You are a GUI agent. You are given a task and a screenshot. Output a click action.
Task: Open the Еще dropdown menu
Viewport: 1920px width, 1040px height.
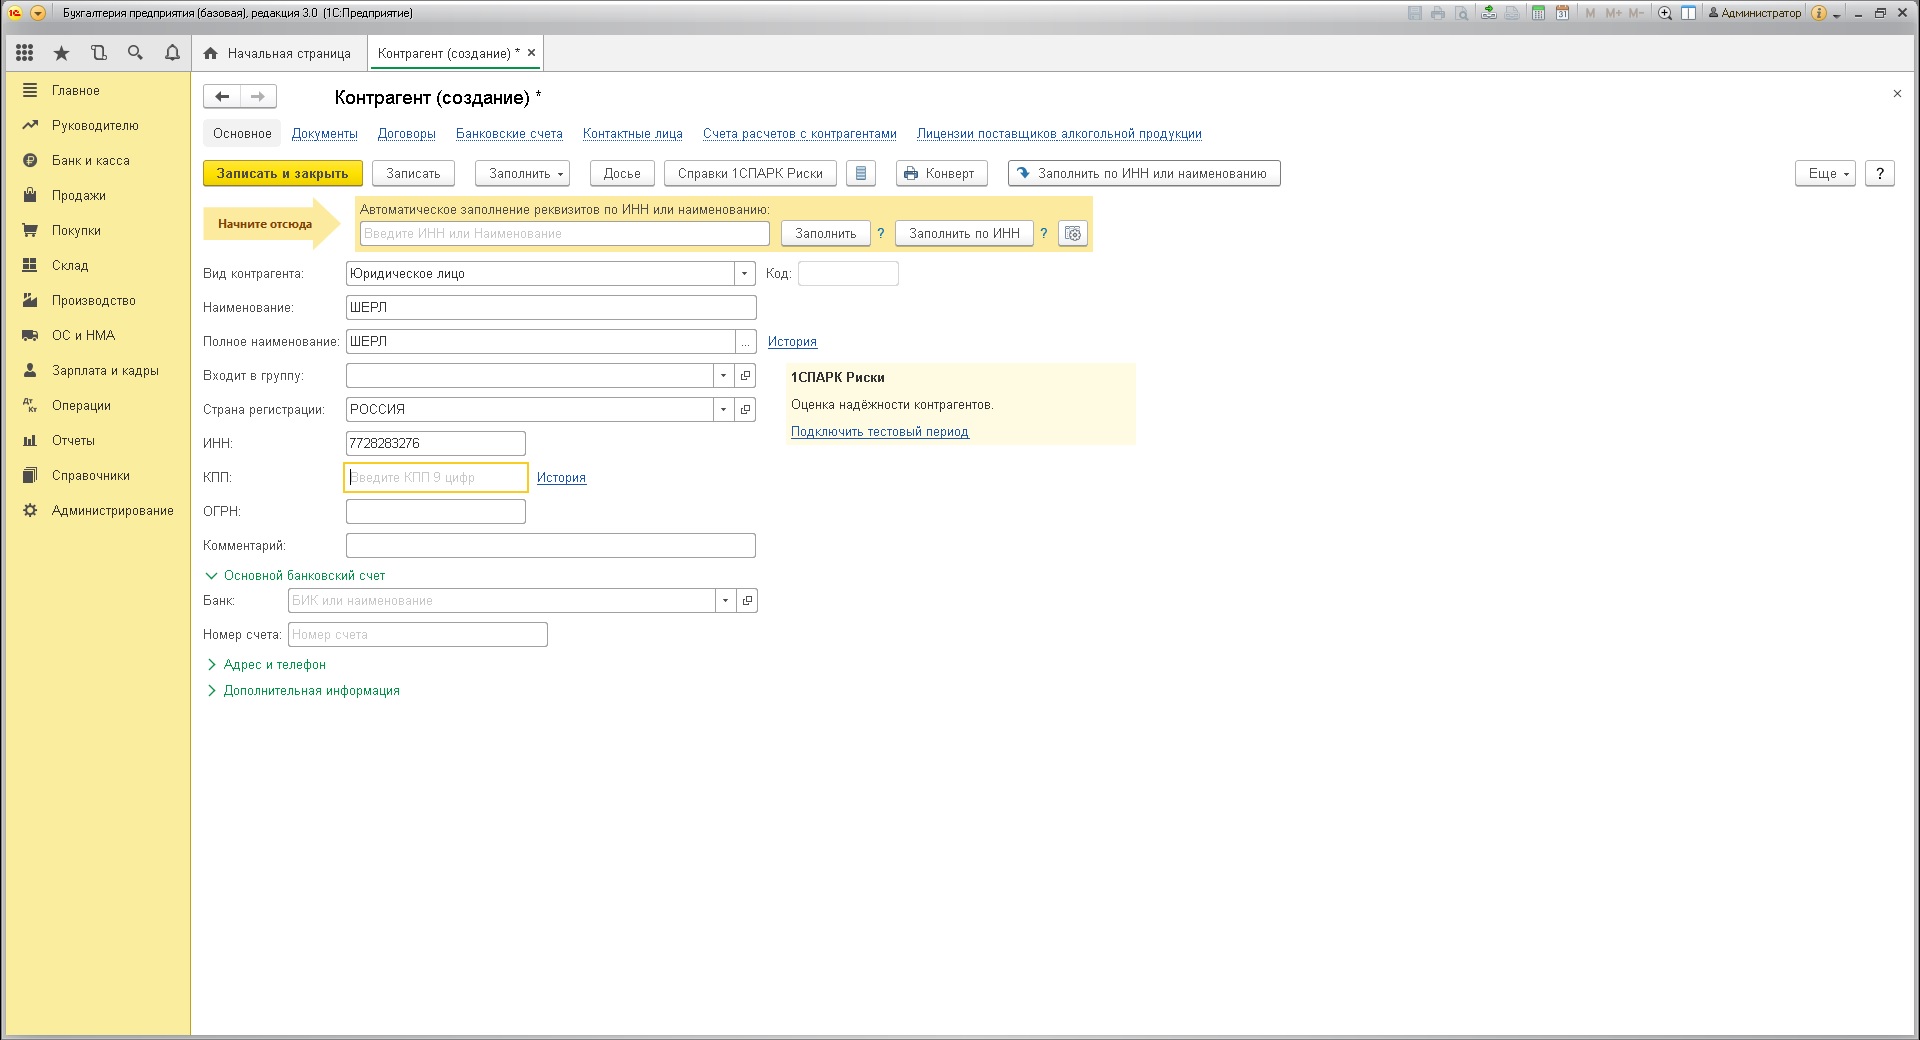click(1825, 174)
